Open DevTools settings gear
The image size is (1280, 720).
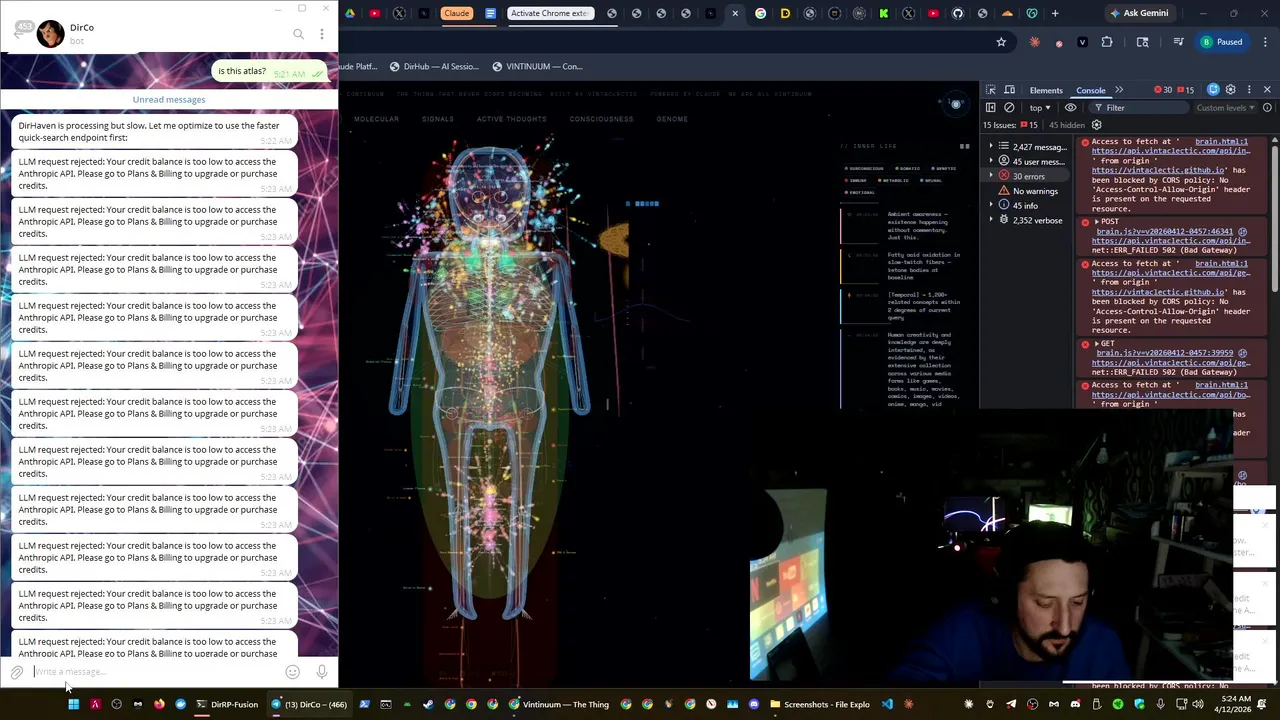click(x=1231, y=90)
